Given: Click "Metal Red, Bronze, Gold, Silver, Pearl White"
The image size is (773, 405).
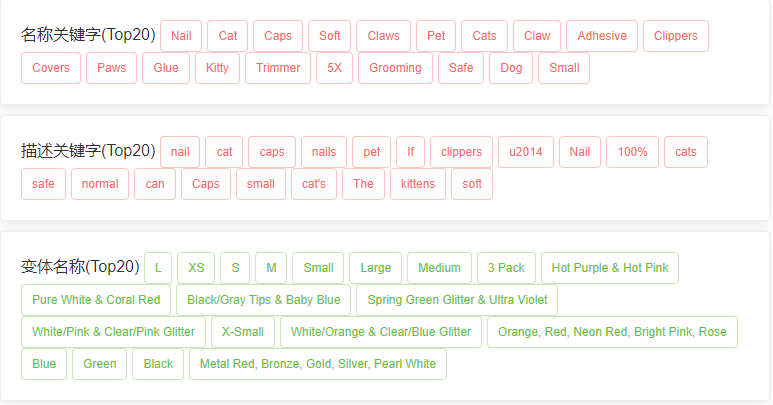Looking at the screenshot, I should coord(318,364).
